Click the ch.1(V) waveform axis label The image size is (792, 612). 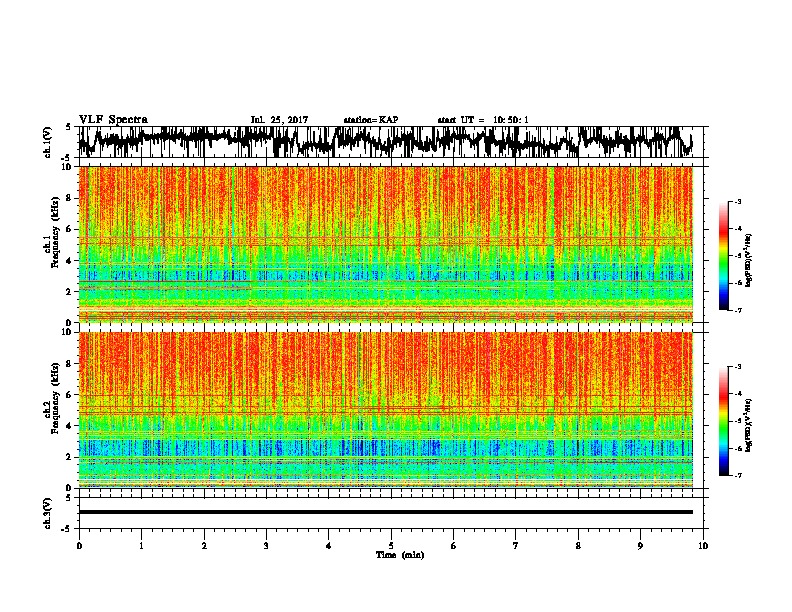48,142
